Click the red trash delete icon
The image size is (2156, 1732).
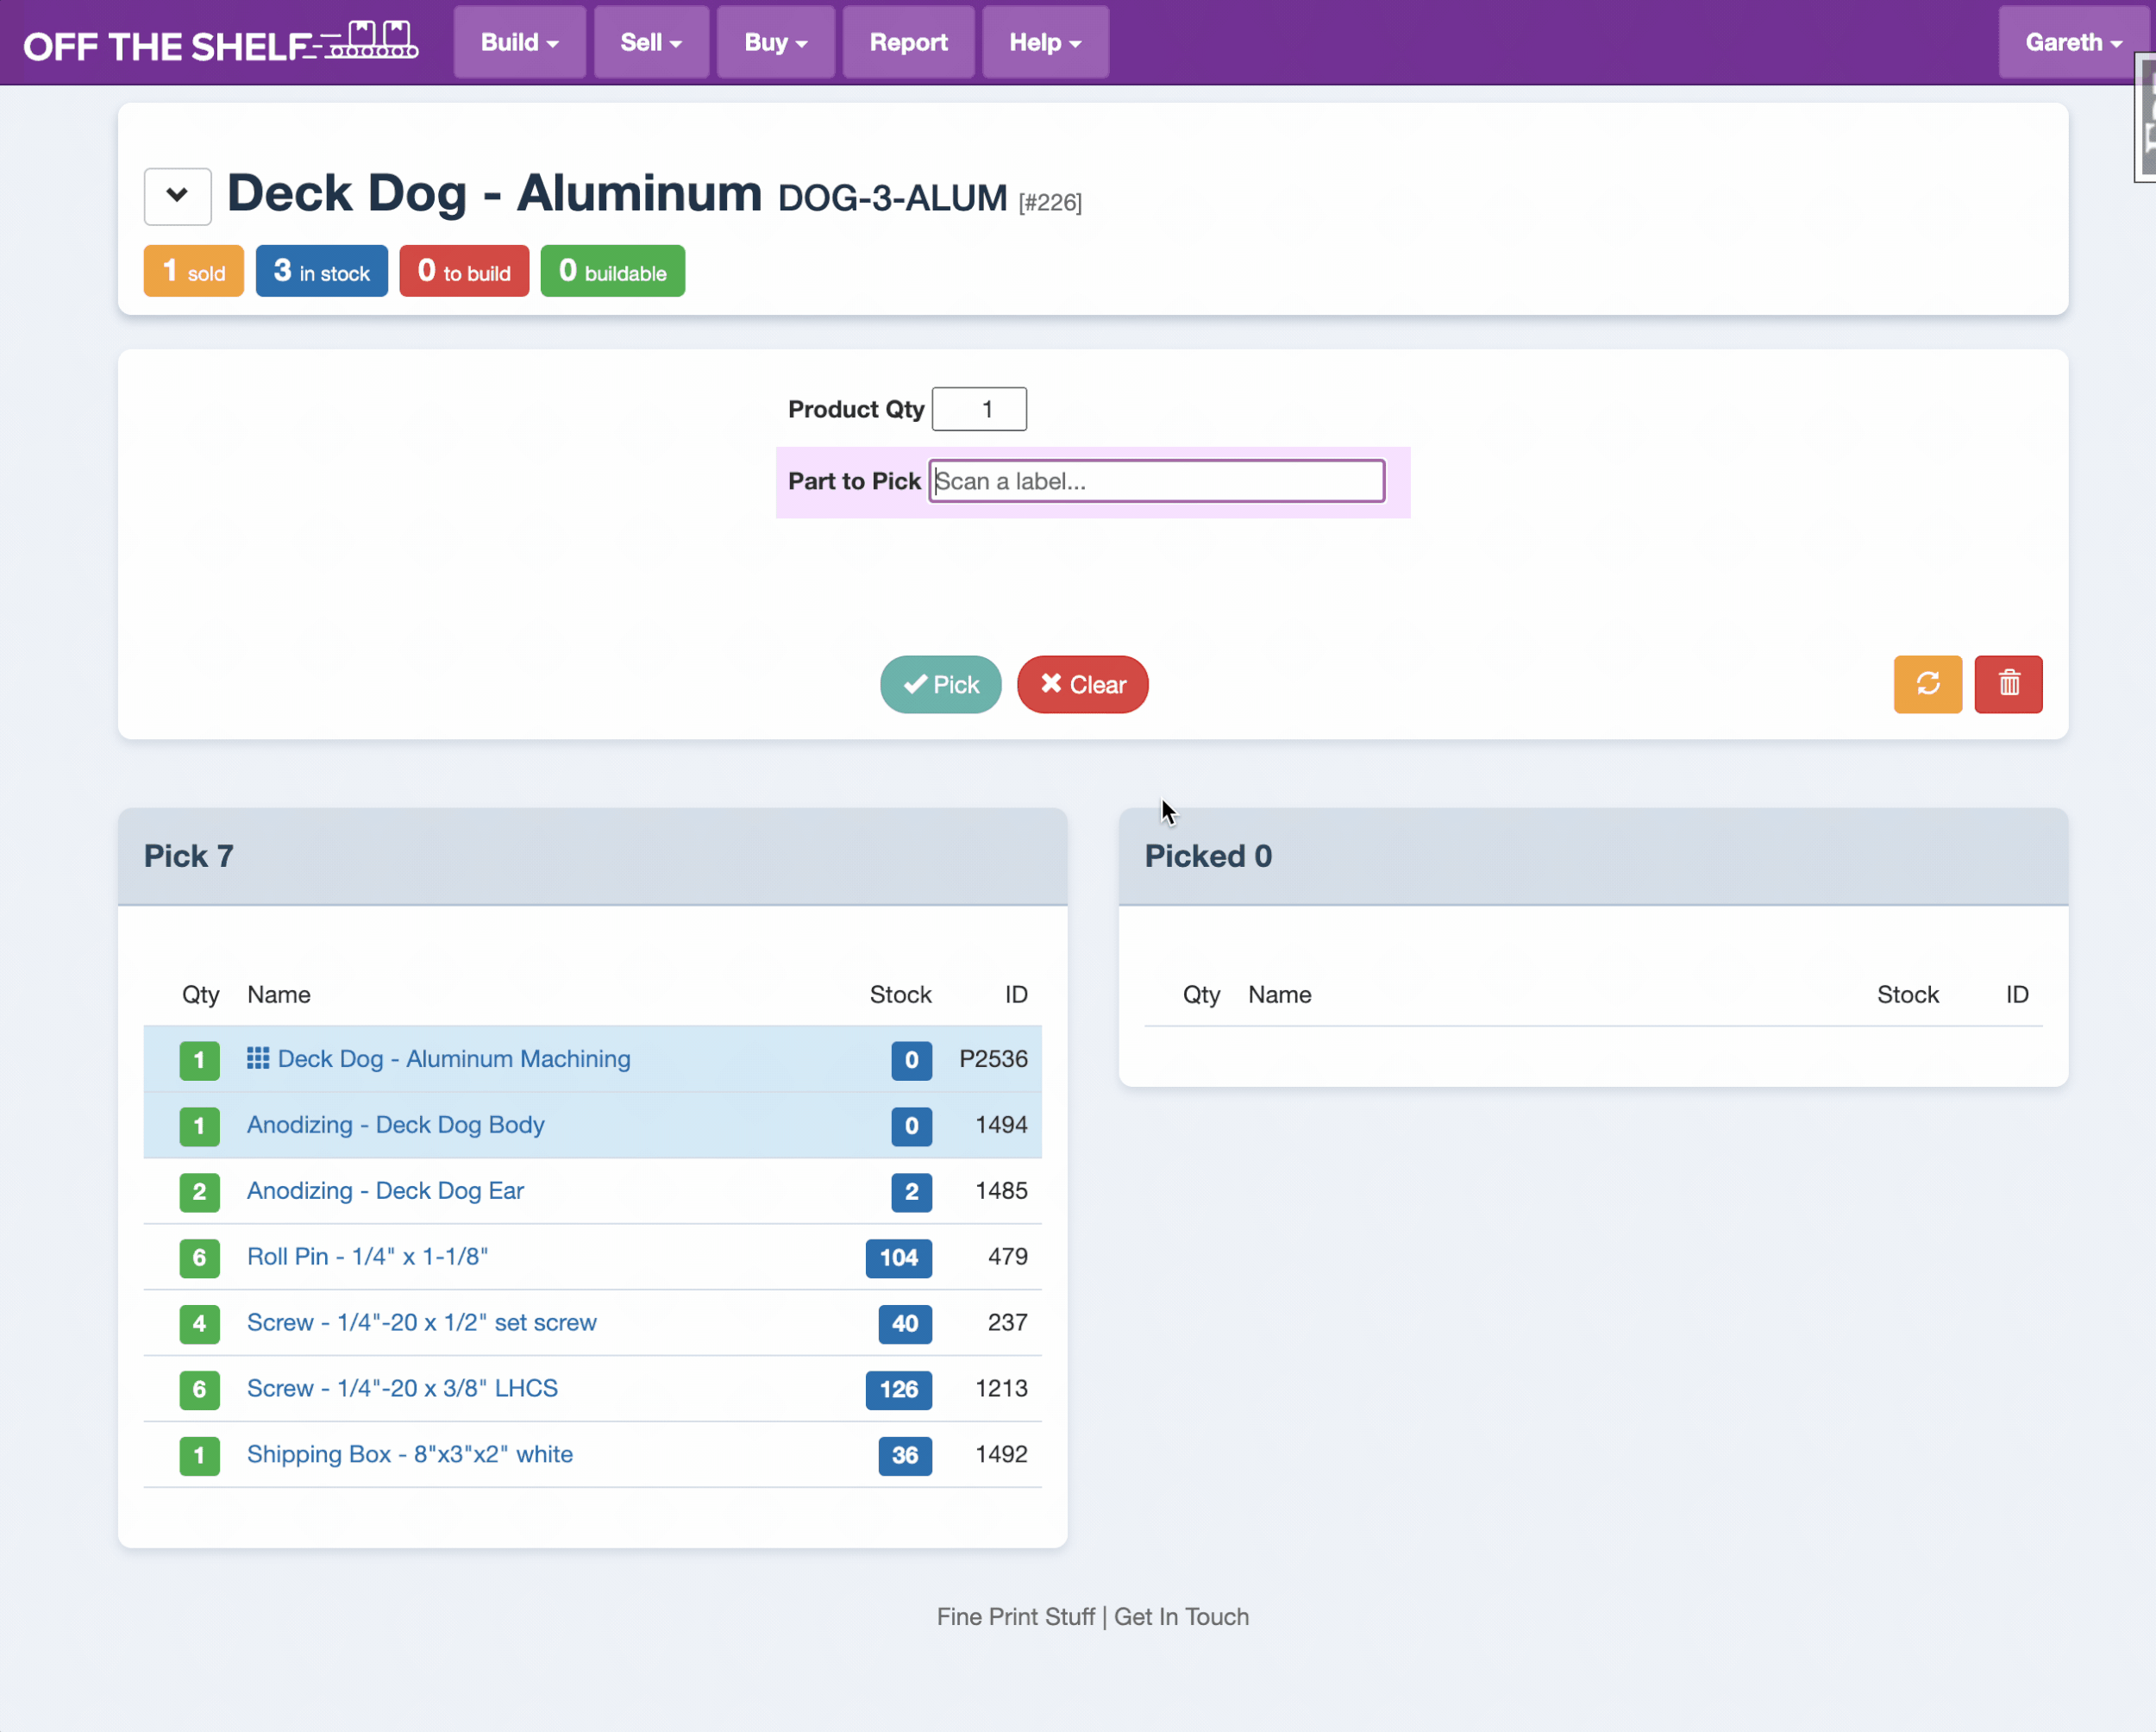tap(2008, 684)
